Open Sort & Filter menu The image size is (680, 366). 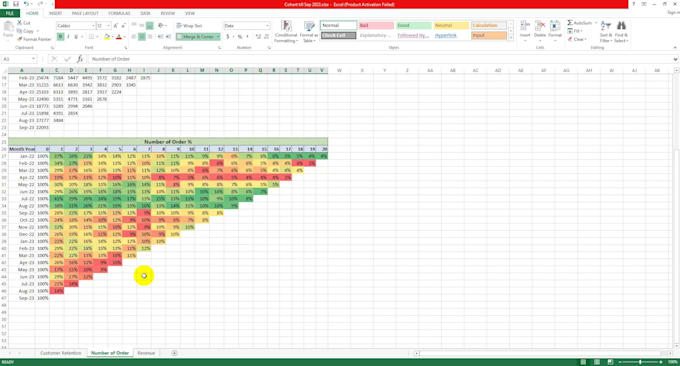[x=605, y=31]
